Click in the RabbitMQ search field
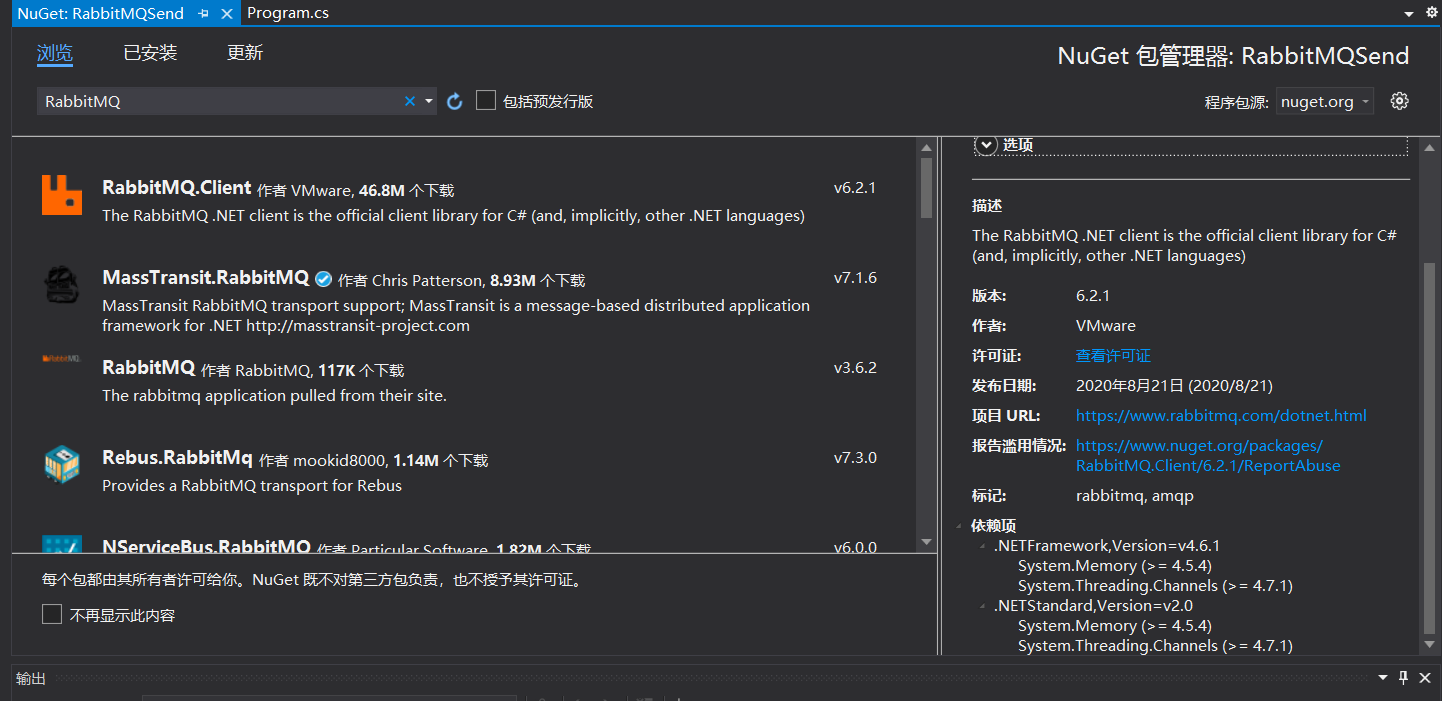The image size is (1442, 701). [220, 101]
